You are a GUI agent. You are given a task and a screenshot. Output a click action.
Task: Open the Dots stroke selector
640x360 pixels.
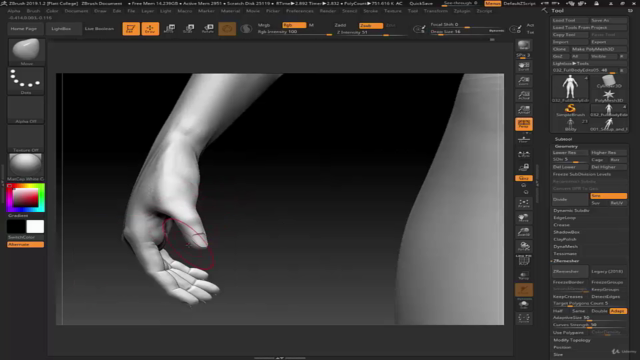(26, 81)
